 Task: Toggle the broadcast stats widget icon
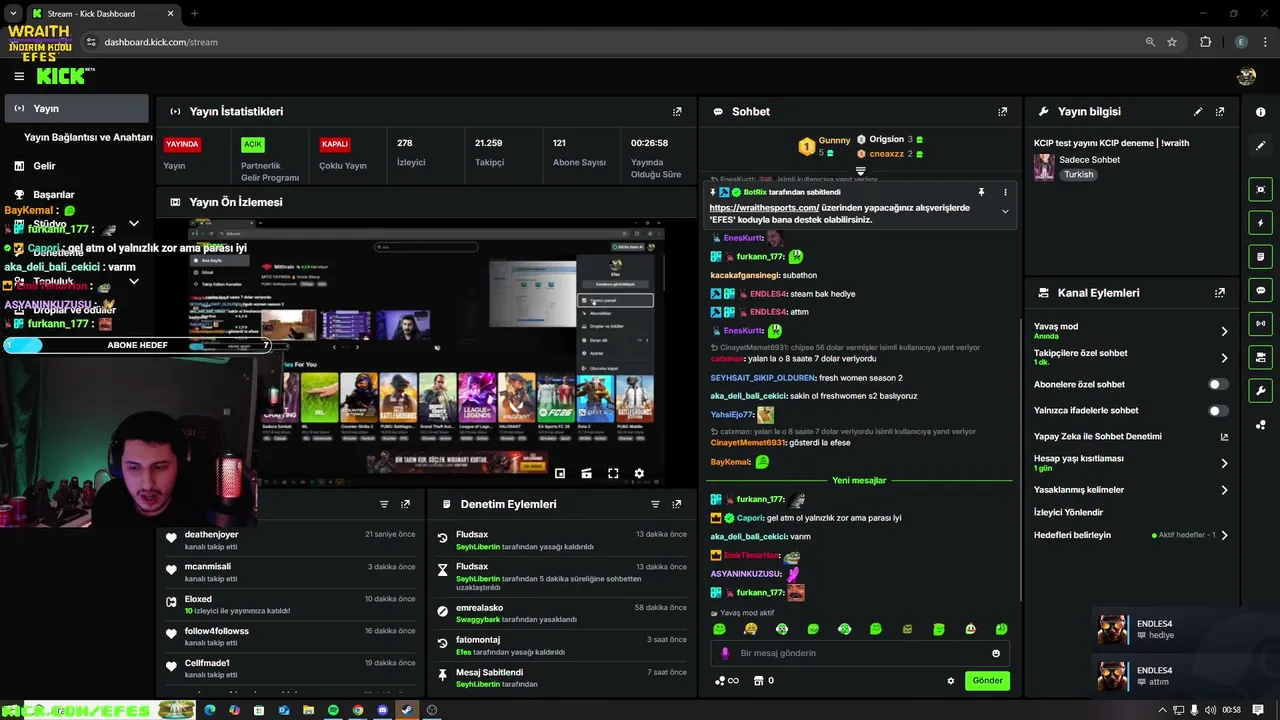coord(1261,323)
